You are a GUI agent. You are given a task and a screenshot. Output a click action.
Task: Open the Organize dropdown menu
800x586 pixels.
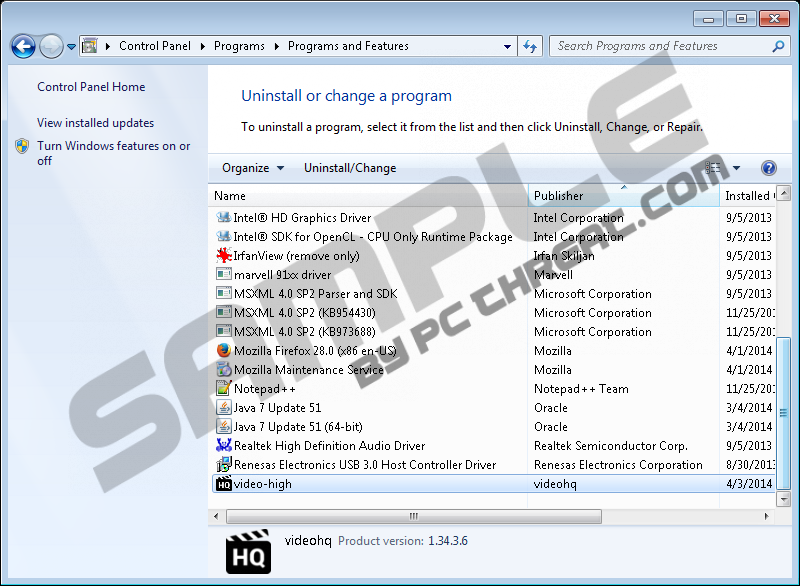point(253,168)
